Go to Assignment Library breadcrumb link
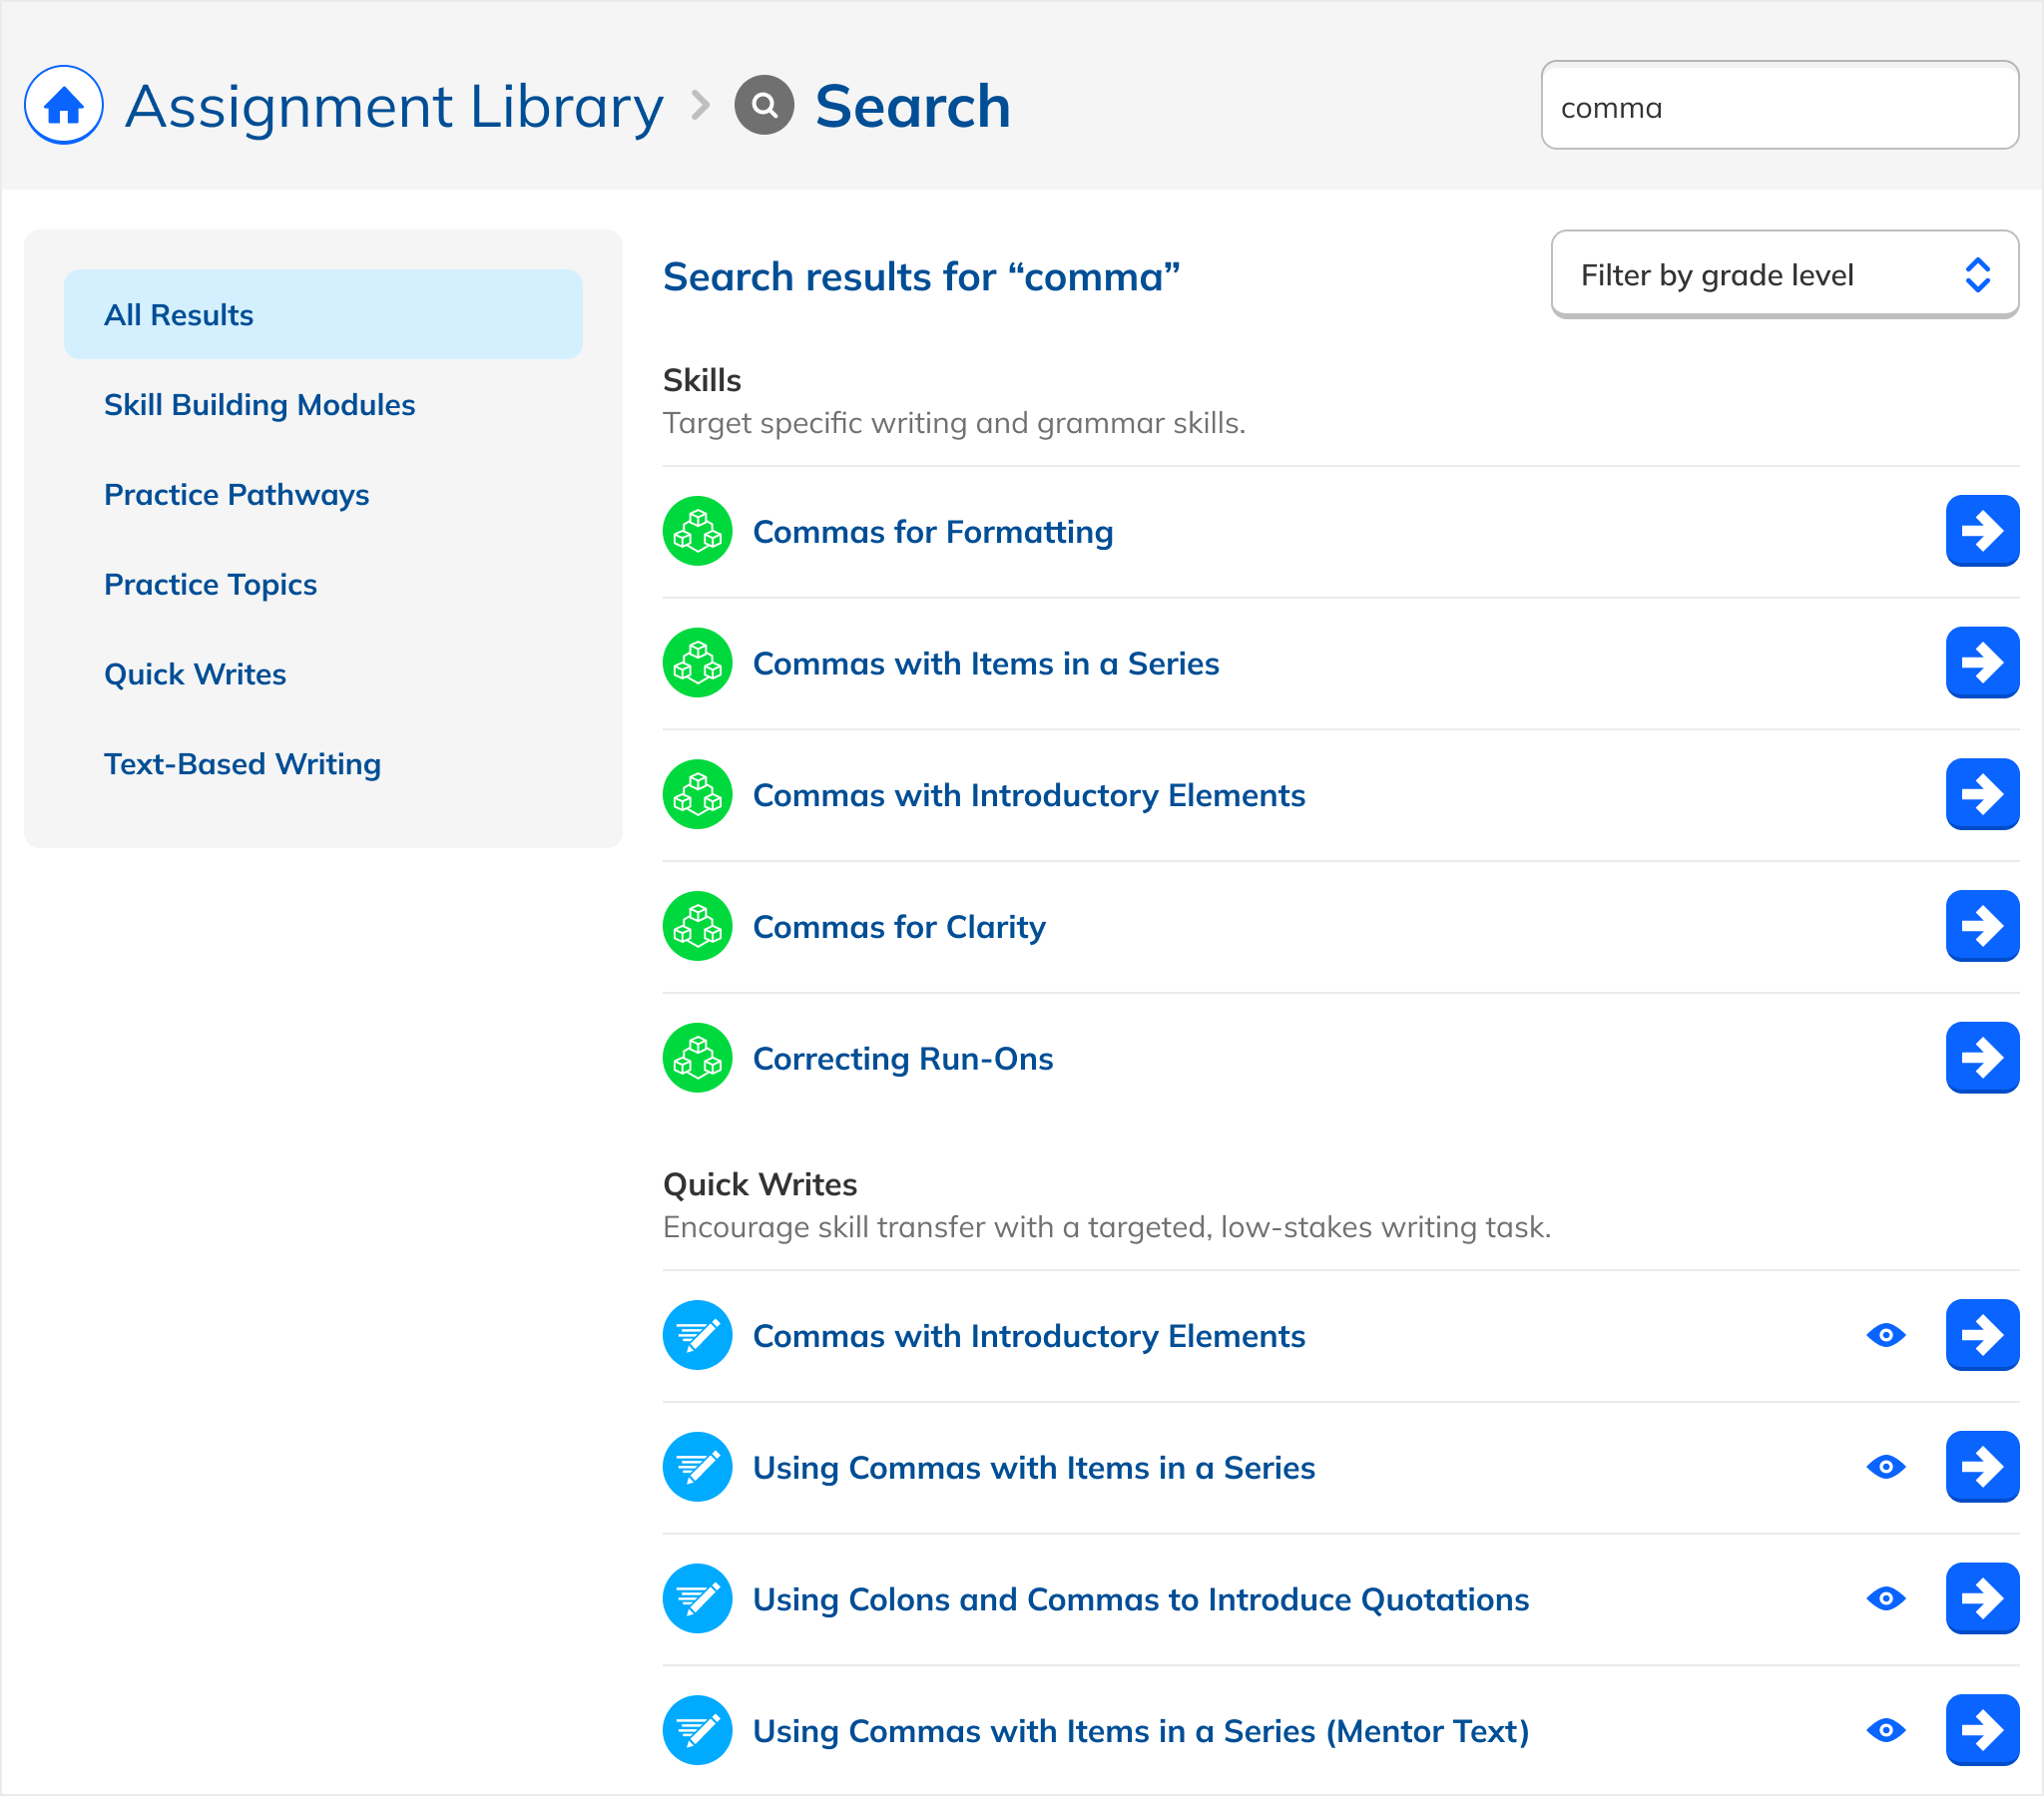2044x1796 pixels. (x=394, y=106)
